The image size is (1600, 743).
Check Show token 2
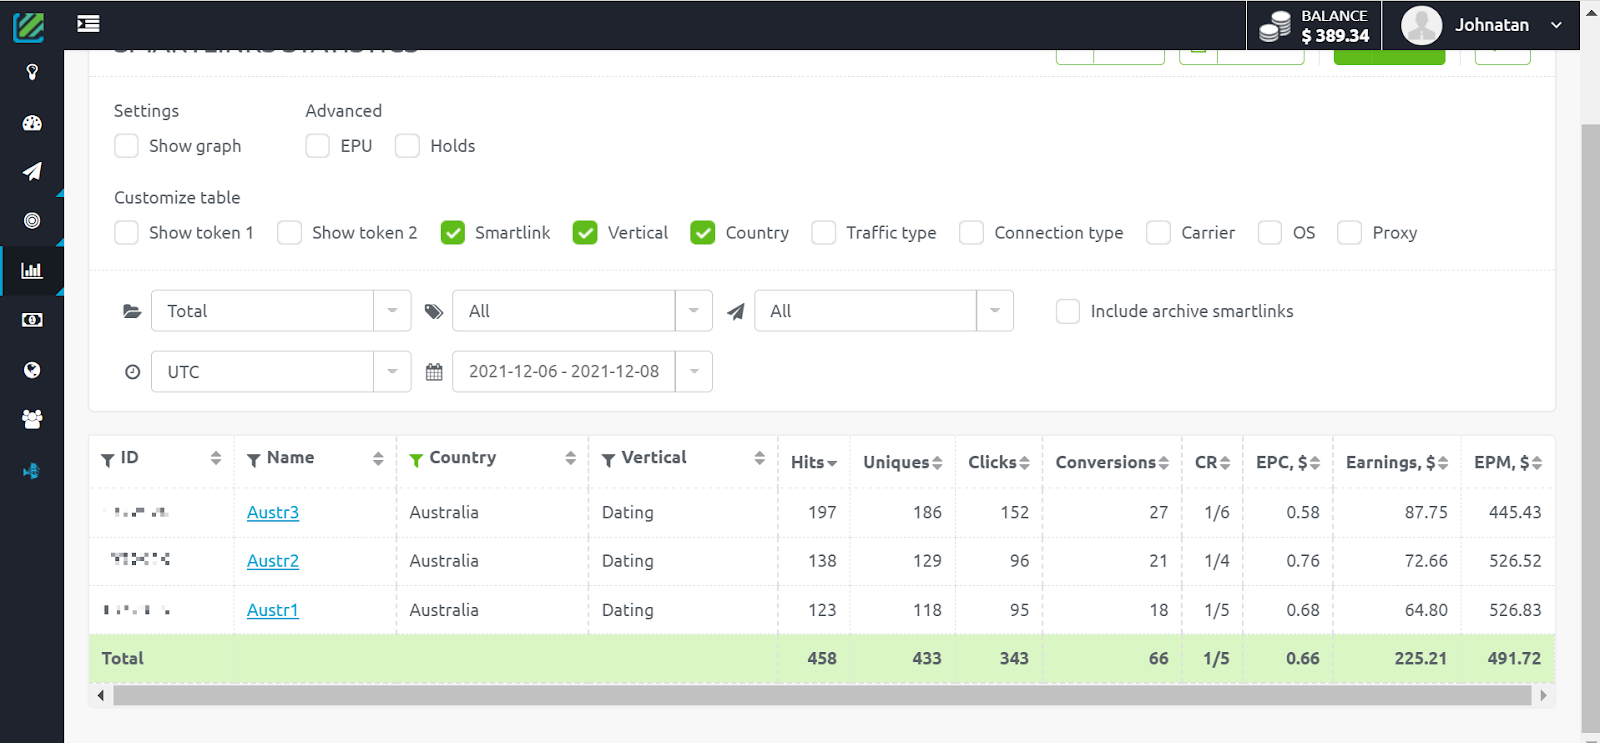[289, 233]
